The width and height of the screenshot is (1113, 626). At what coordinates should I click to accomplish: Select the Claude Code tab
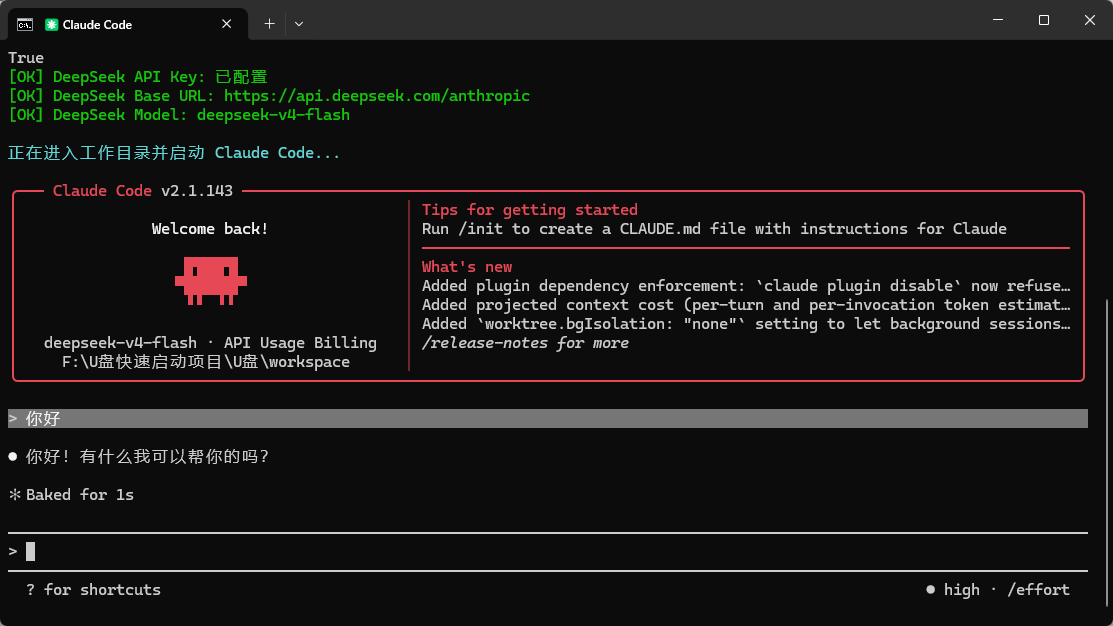pos(128,24)
